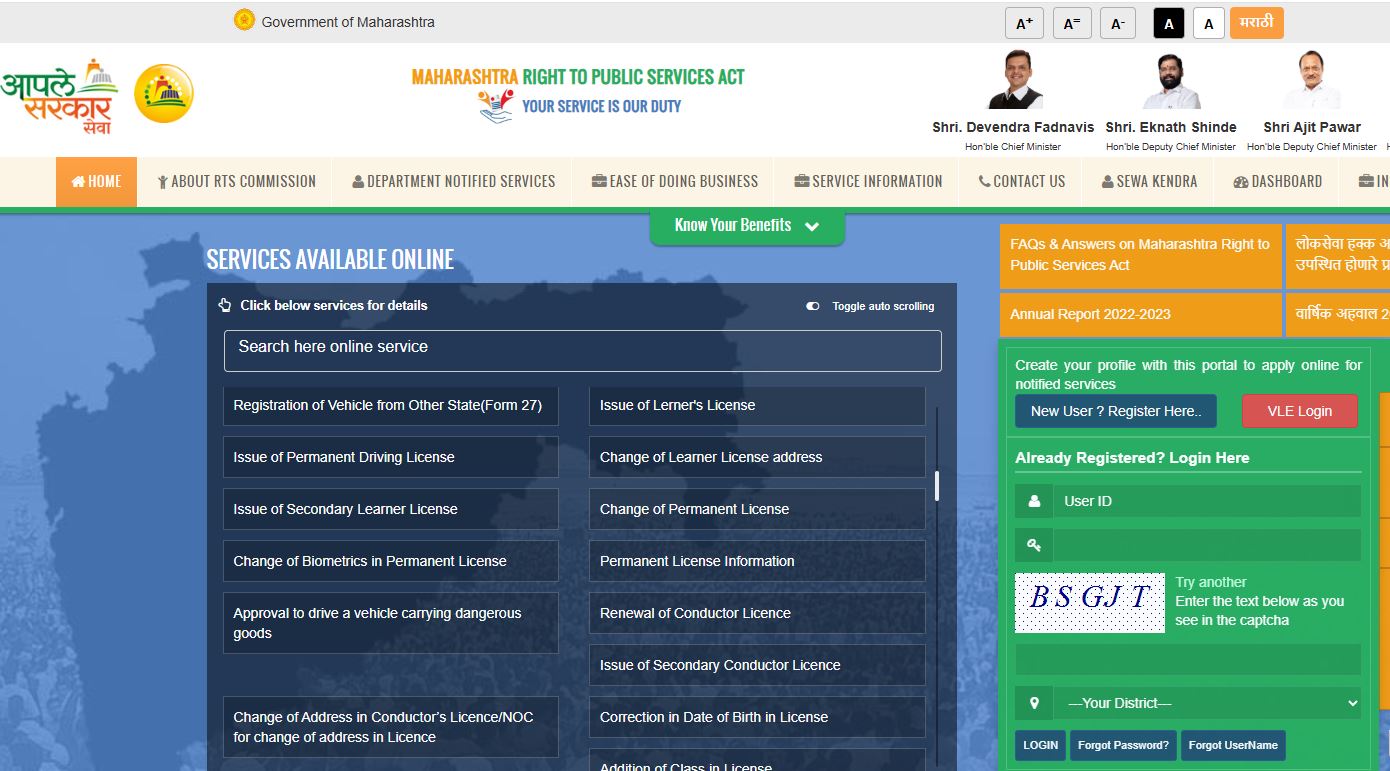
Task: Reset font size with A= icon
Action: (1071, 23)
